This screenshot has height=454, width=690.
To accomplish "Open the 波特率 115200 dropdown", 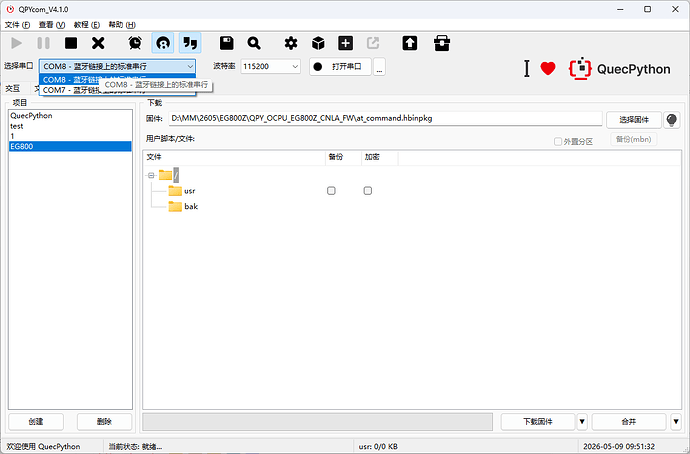I will 270,66.
